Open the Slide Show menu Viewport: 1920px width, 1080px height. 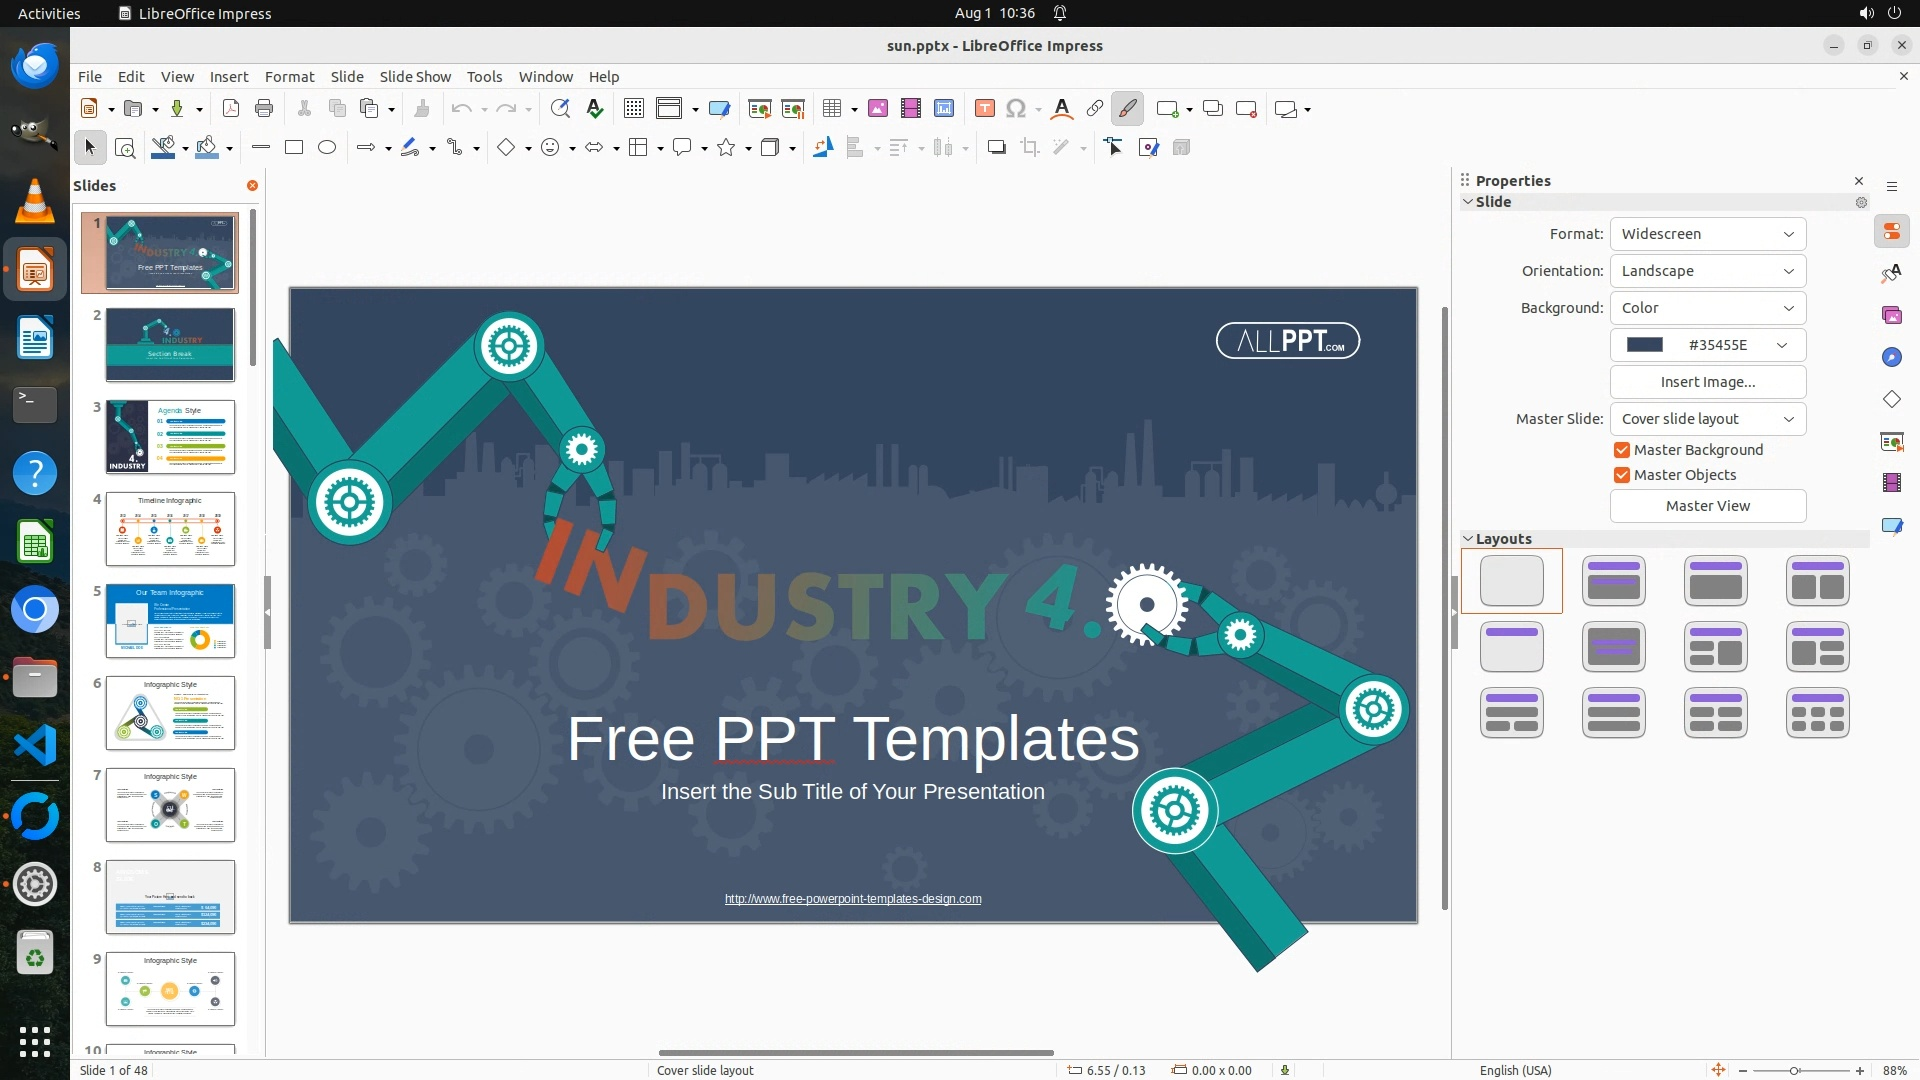415,77
